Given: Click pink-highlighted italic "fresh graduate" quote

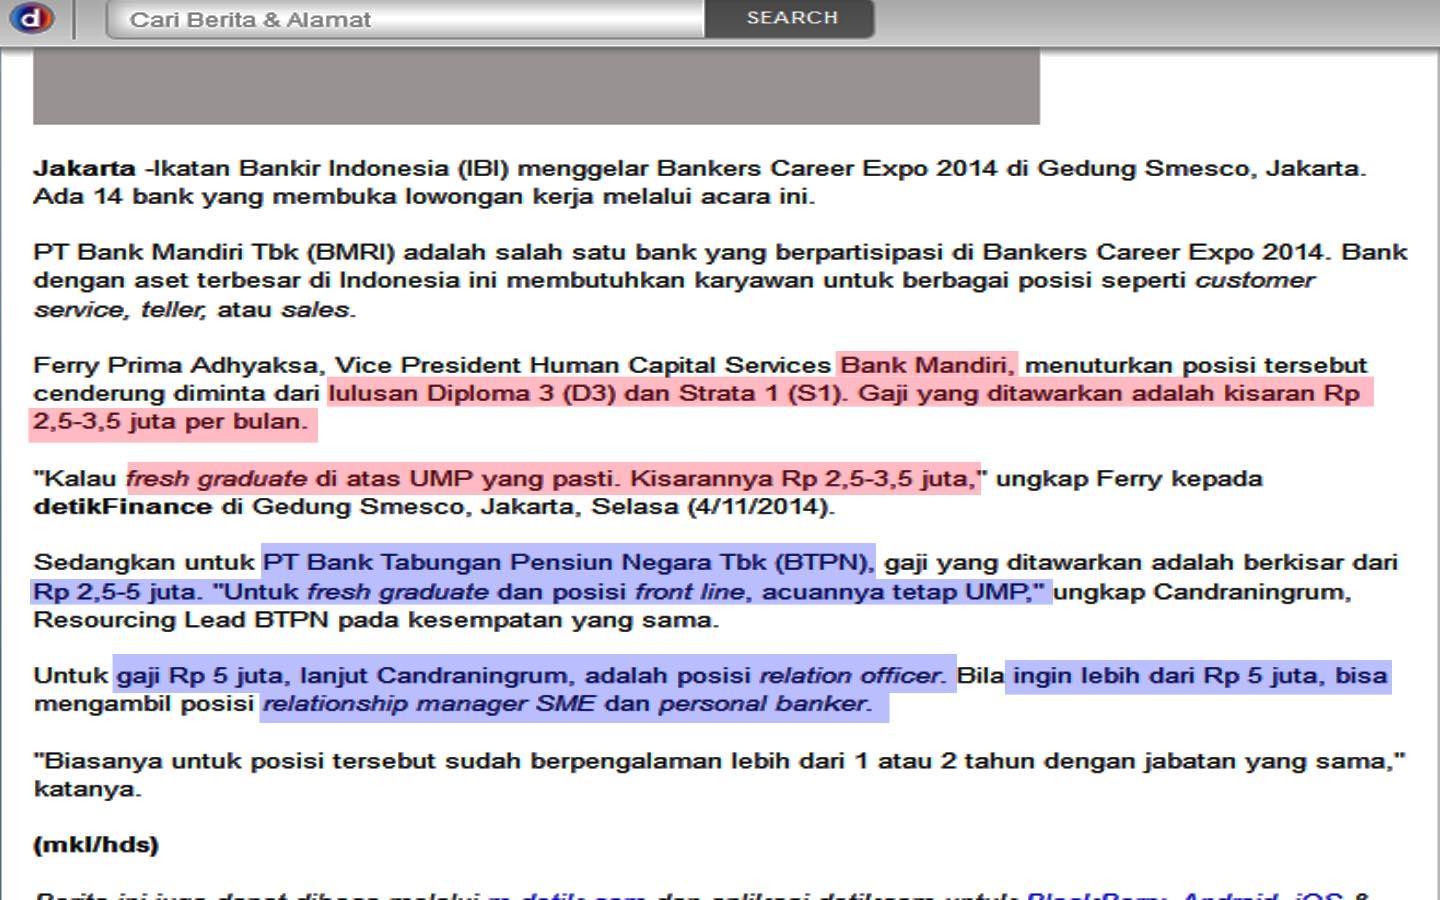Looking at the screenshot, I should [x=216, y=479].
